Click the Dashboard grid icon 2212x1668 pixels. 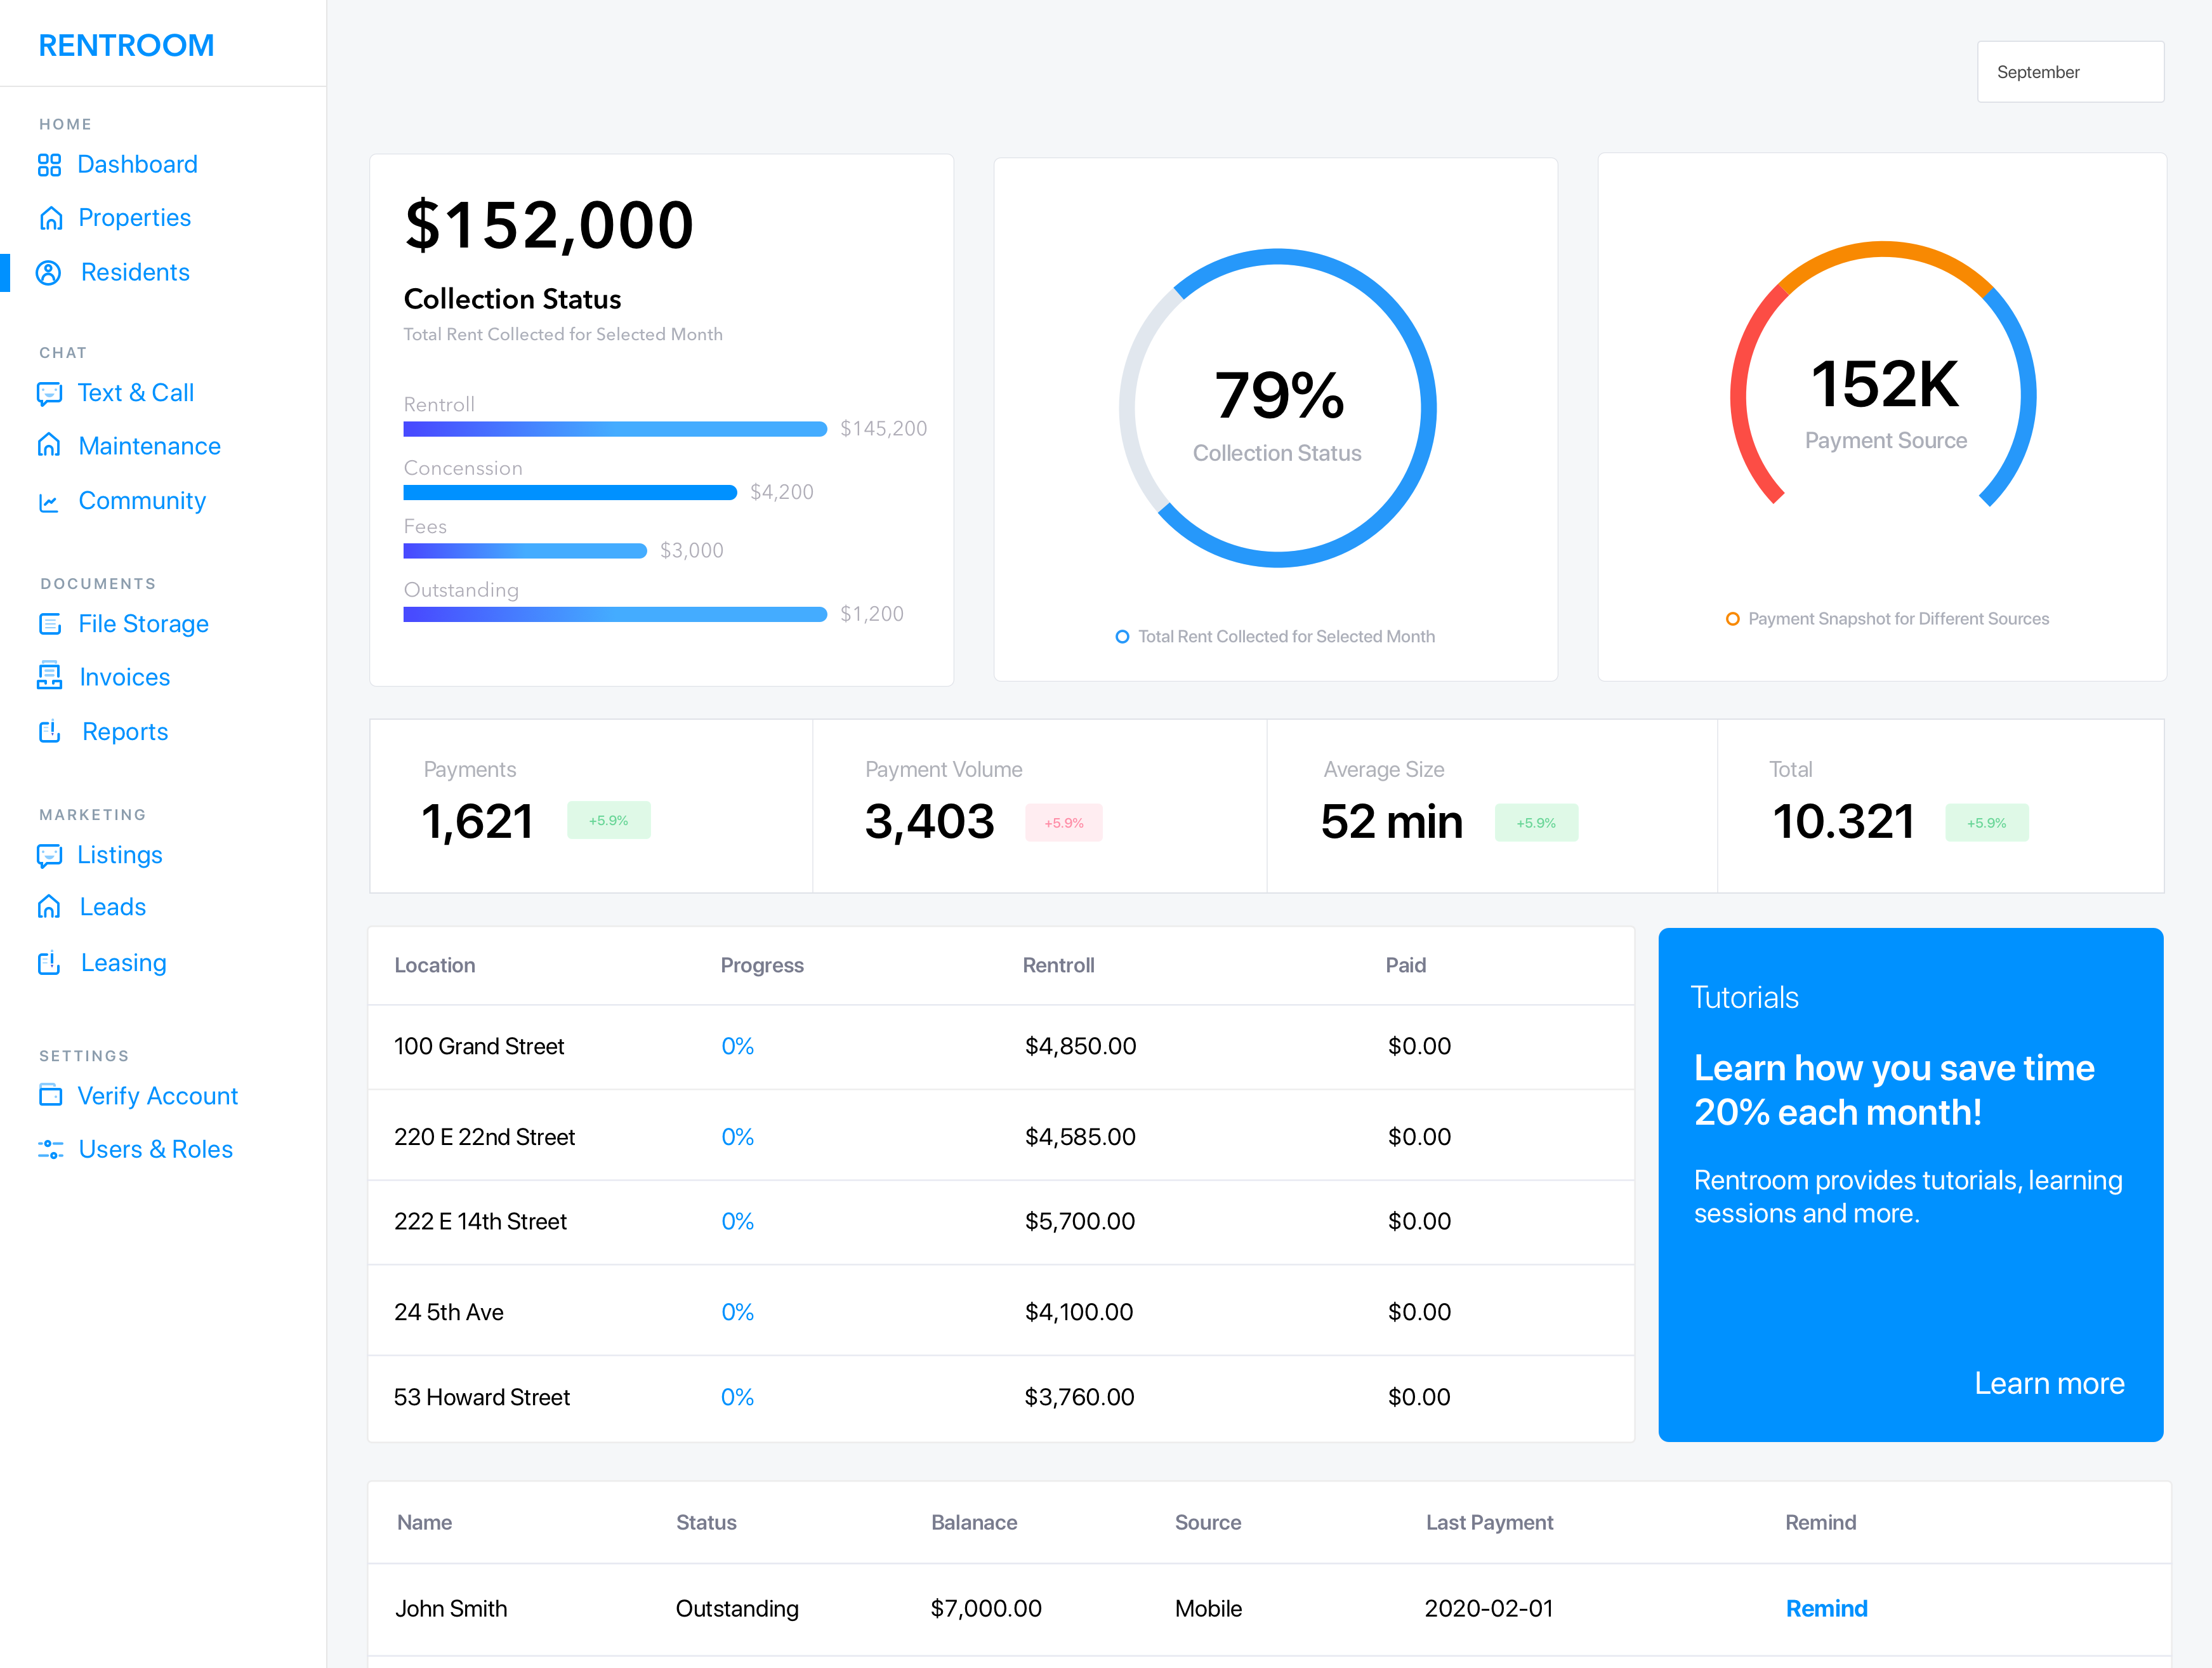[x=49, y=165]
